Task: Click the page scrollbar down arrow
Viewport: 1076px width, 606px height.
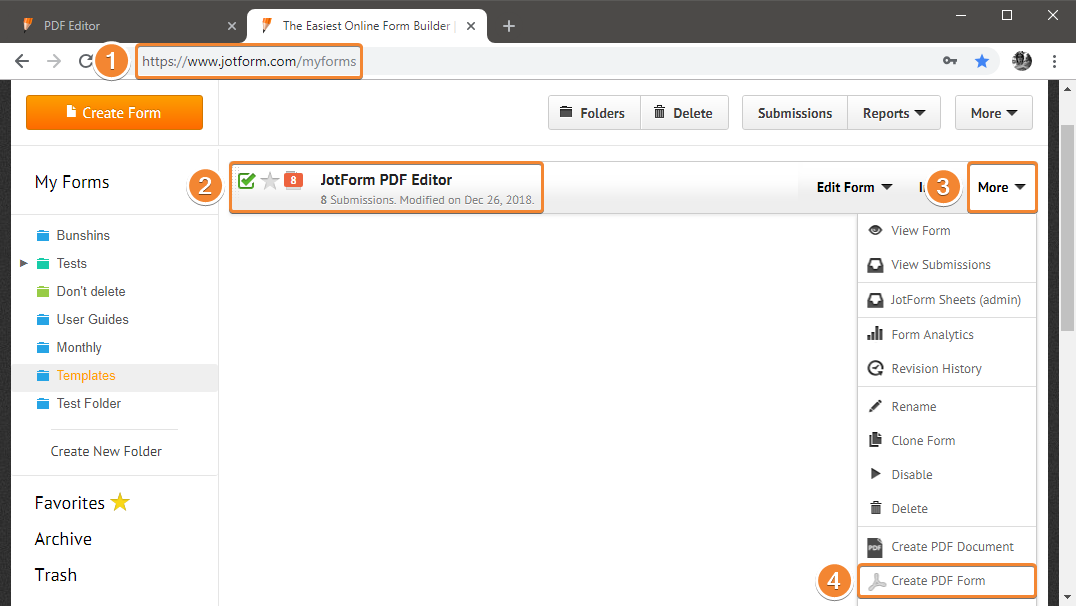Action: click(x=1067, y=597)
